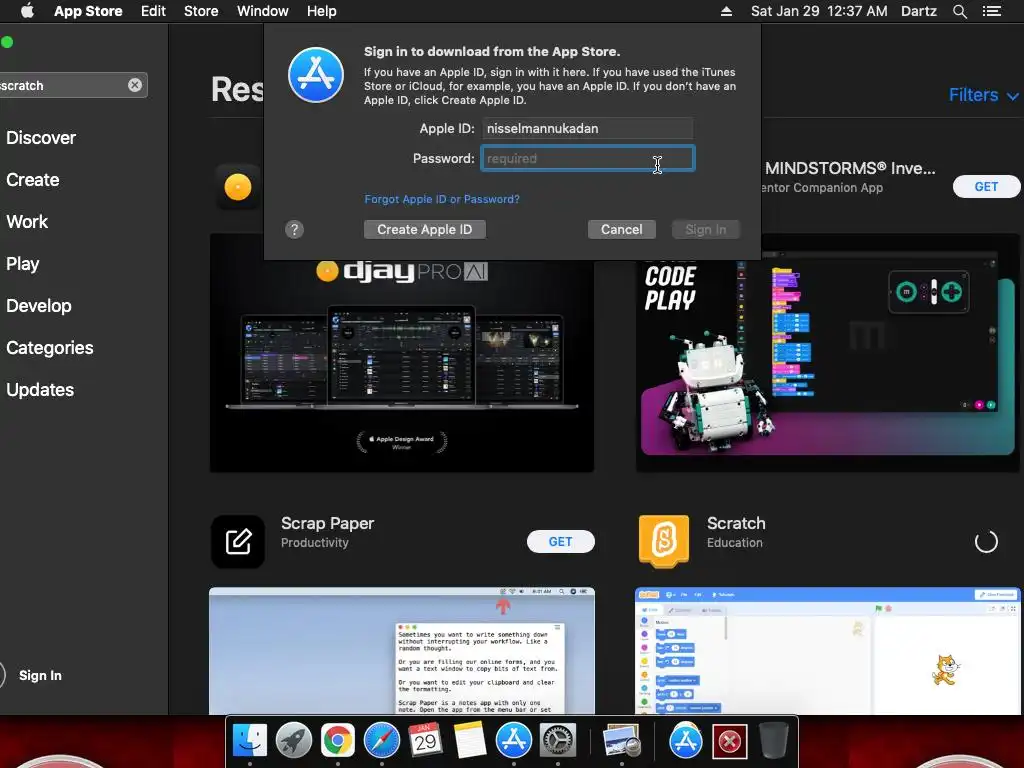Open the MINDSTORMS Code Play screenshot
Screen dimensions: 1024x768
pyautogui.click(x=827, y=353)
